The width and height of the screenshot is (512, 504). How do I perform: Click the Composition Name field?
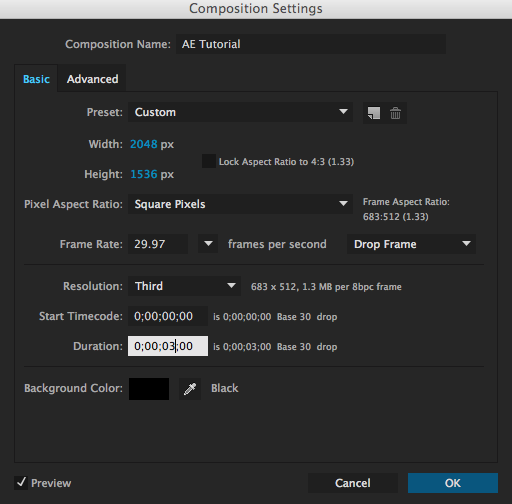pos(311,44)
